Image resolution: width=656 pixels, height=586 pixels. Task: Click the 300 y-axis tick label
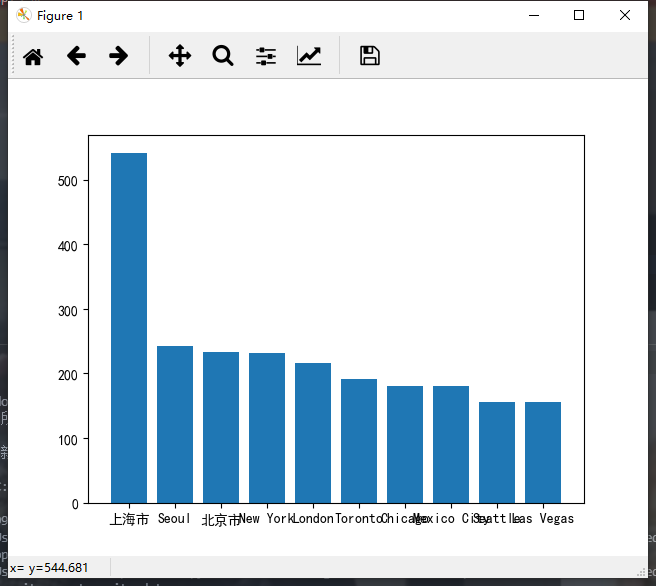[68, 311]
